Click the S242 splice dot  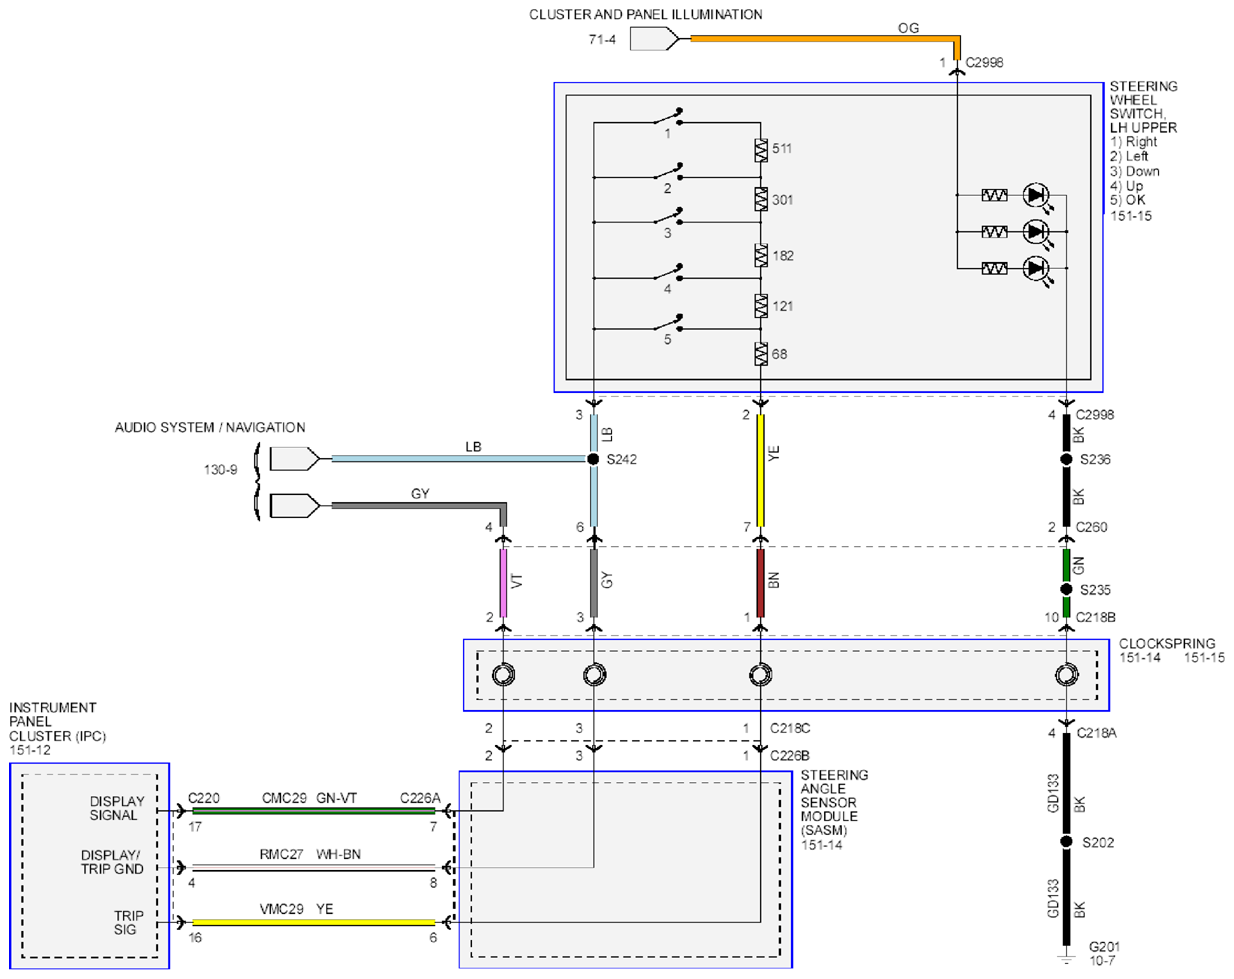point(594,459)
